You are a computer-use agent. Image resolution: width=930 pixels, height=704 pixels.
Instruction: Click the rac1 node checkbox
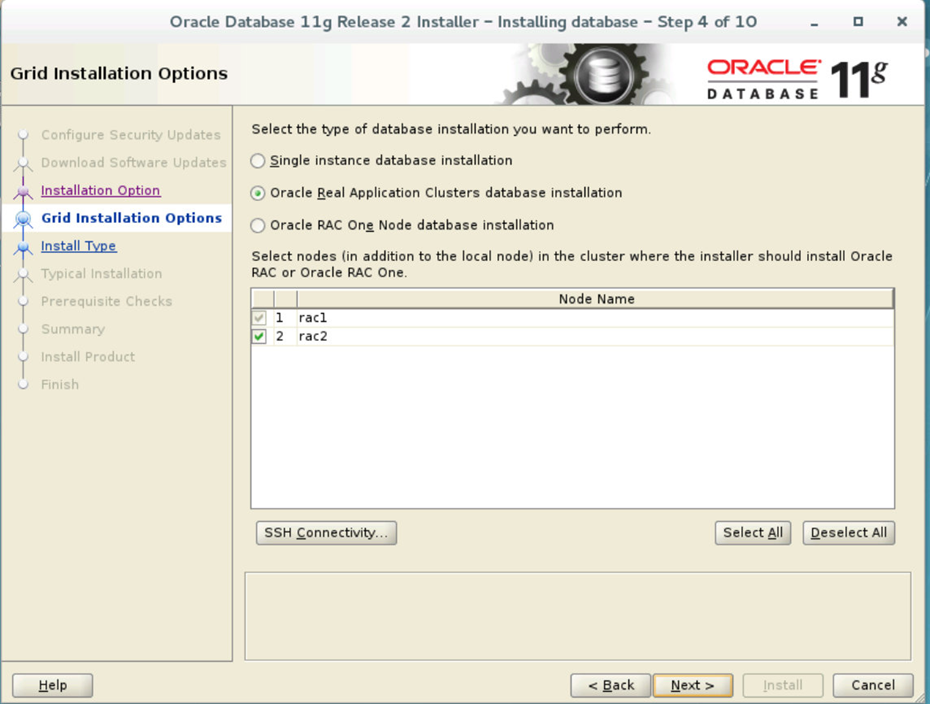[x=259, y=318]
